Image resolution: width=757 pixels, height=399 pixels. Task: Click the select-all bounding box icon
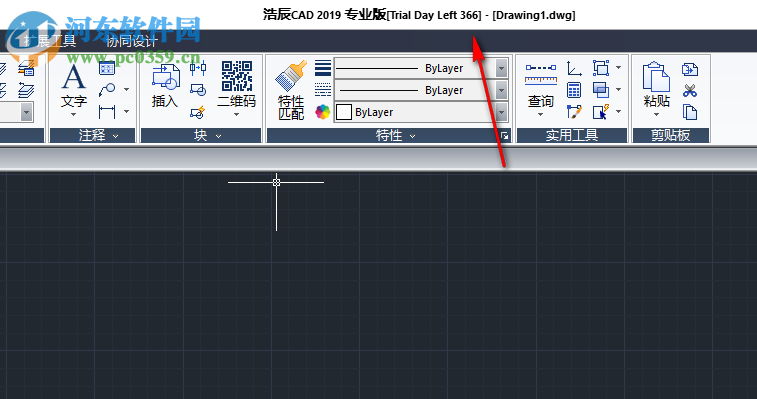click(601, 68)
